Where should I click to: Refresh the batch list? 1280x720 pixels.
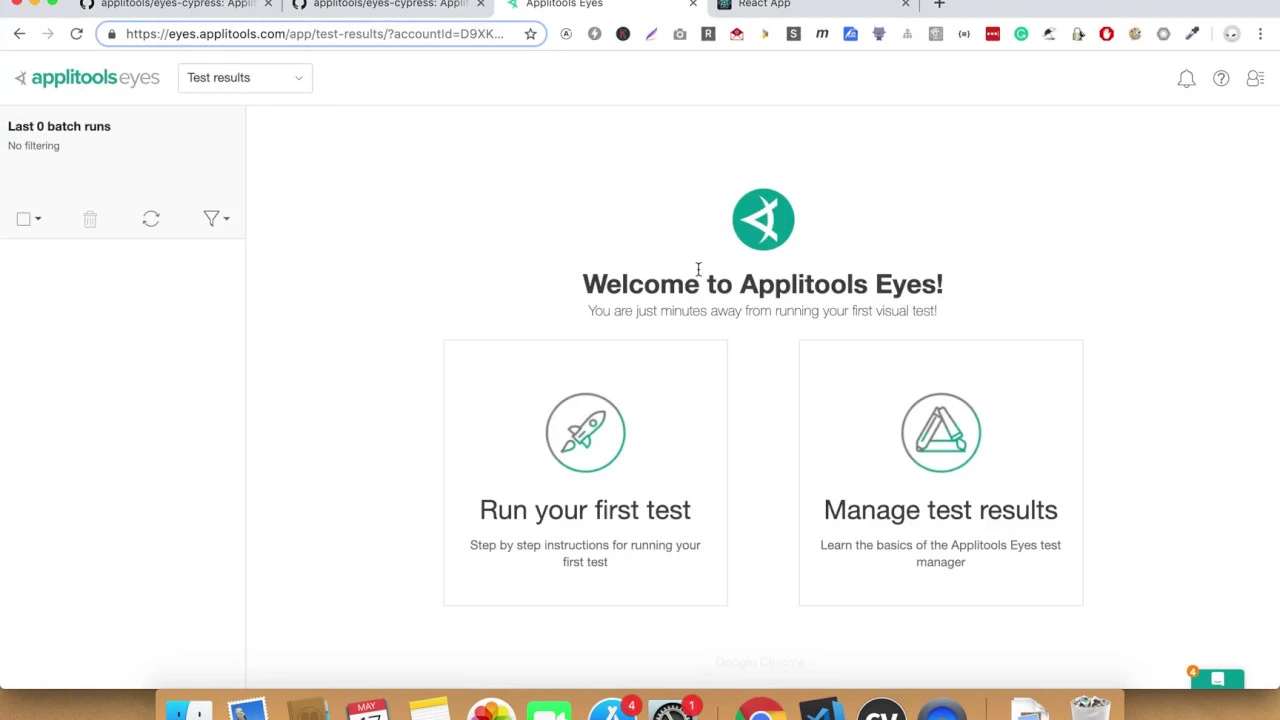point(151,219)
